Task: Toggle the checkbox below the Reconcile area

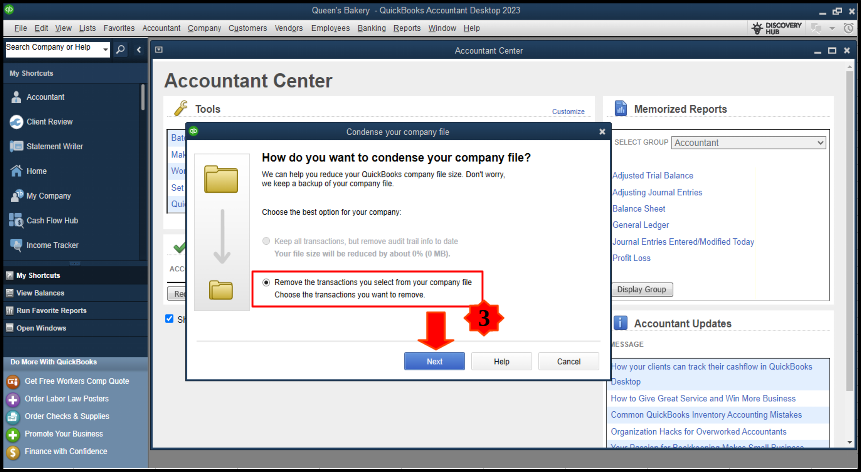Action: coord(169,319)
